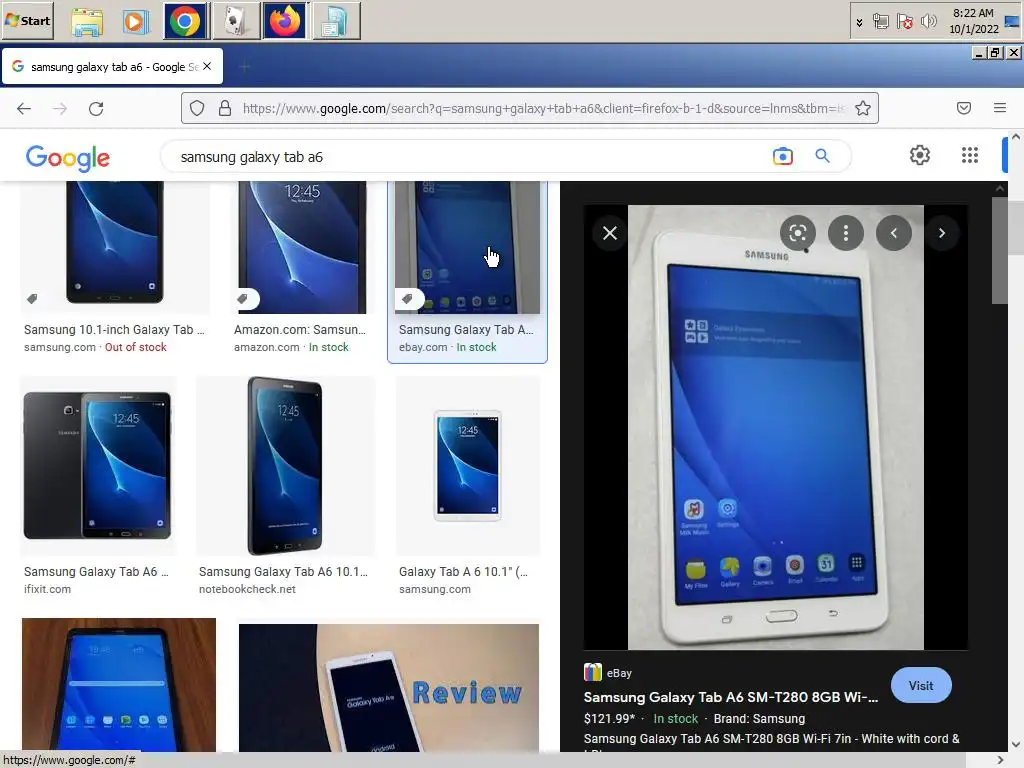This screenshot has height=768, width=1024.
Task: Open the tracking protection shield icon
Action: coord(197,108)
